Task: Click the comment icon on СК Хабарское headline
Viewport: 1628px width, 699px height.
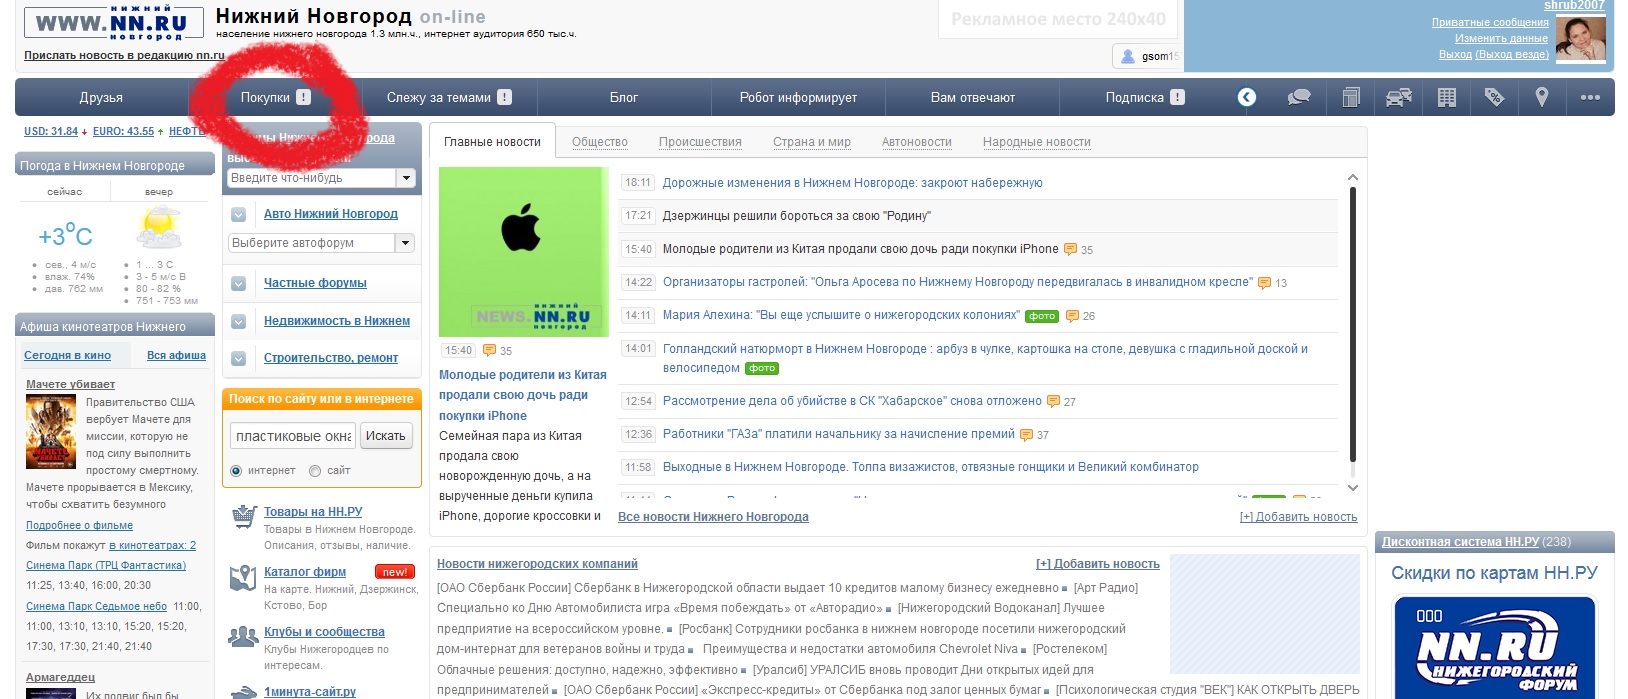Action: click(1053, 401)
